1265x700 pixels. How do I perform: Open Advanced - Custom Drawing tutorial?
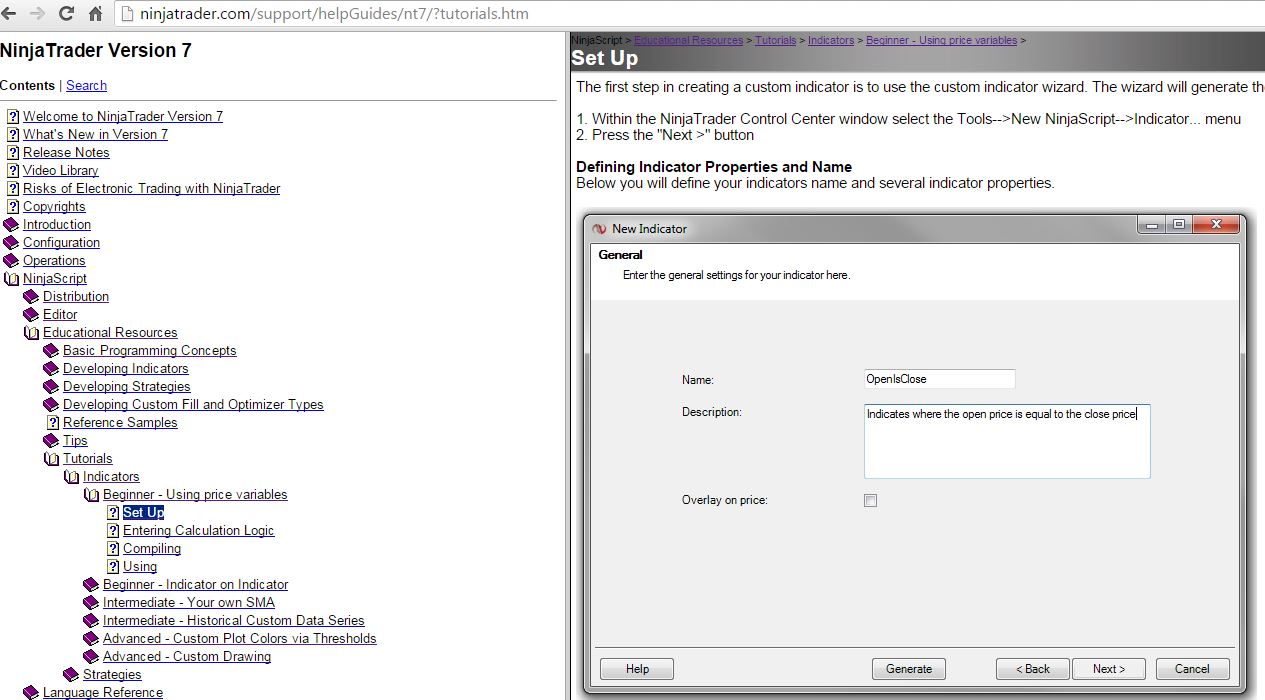[x=187, y=656]
